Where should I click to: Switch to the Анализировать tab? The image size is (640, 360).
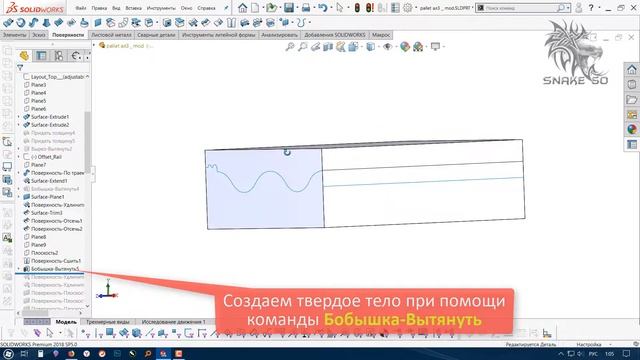(279, 35)
